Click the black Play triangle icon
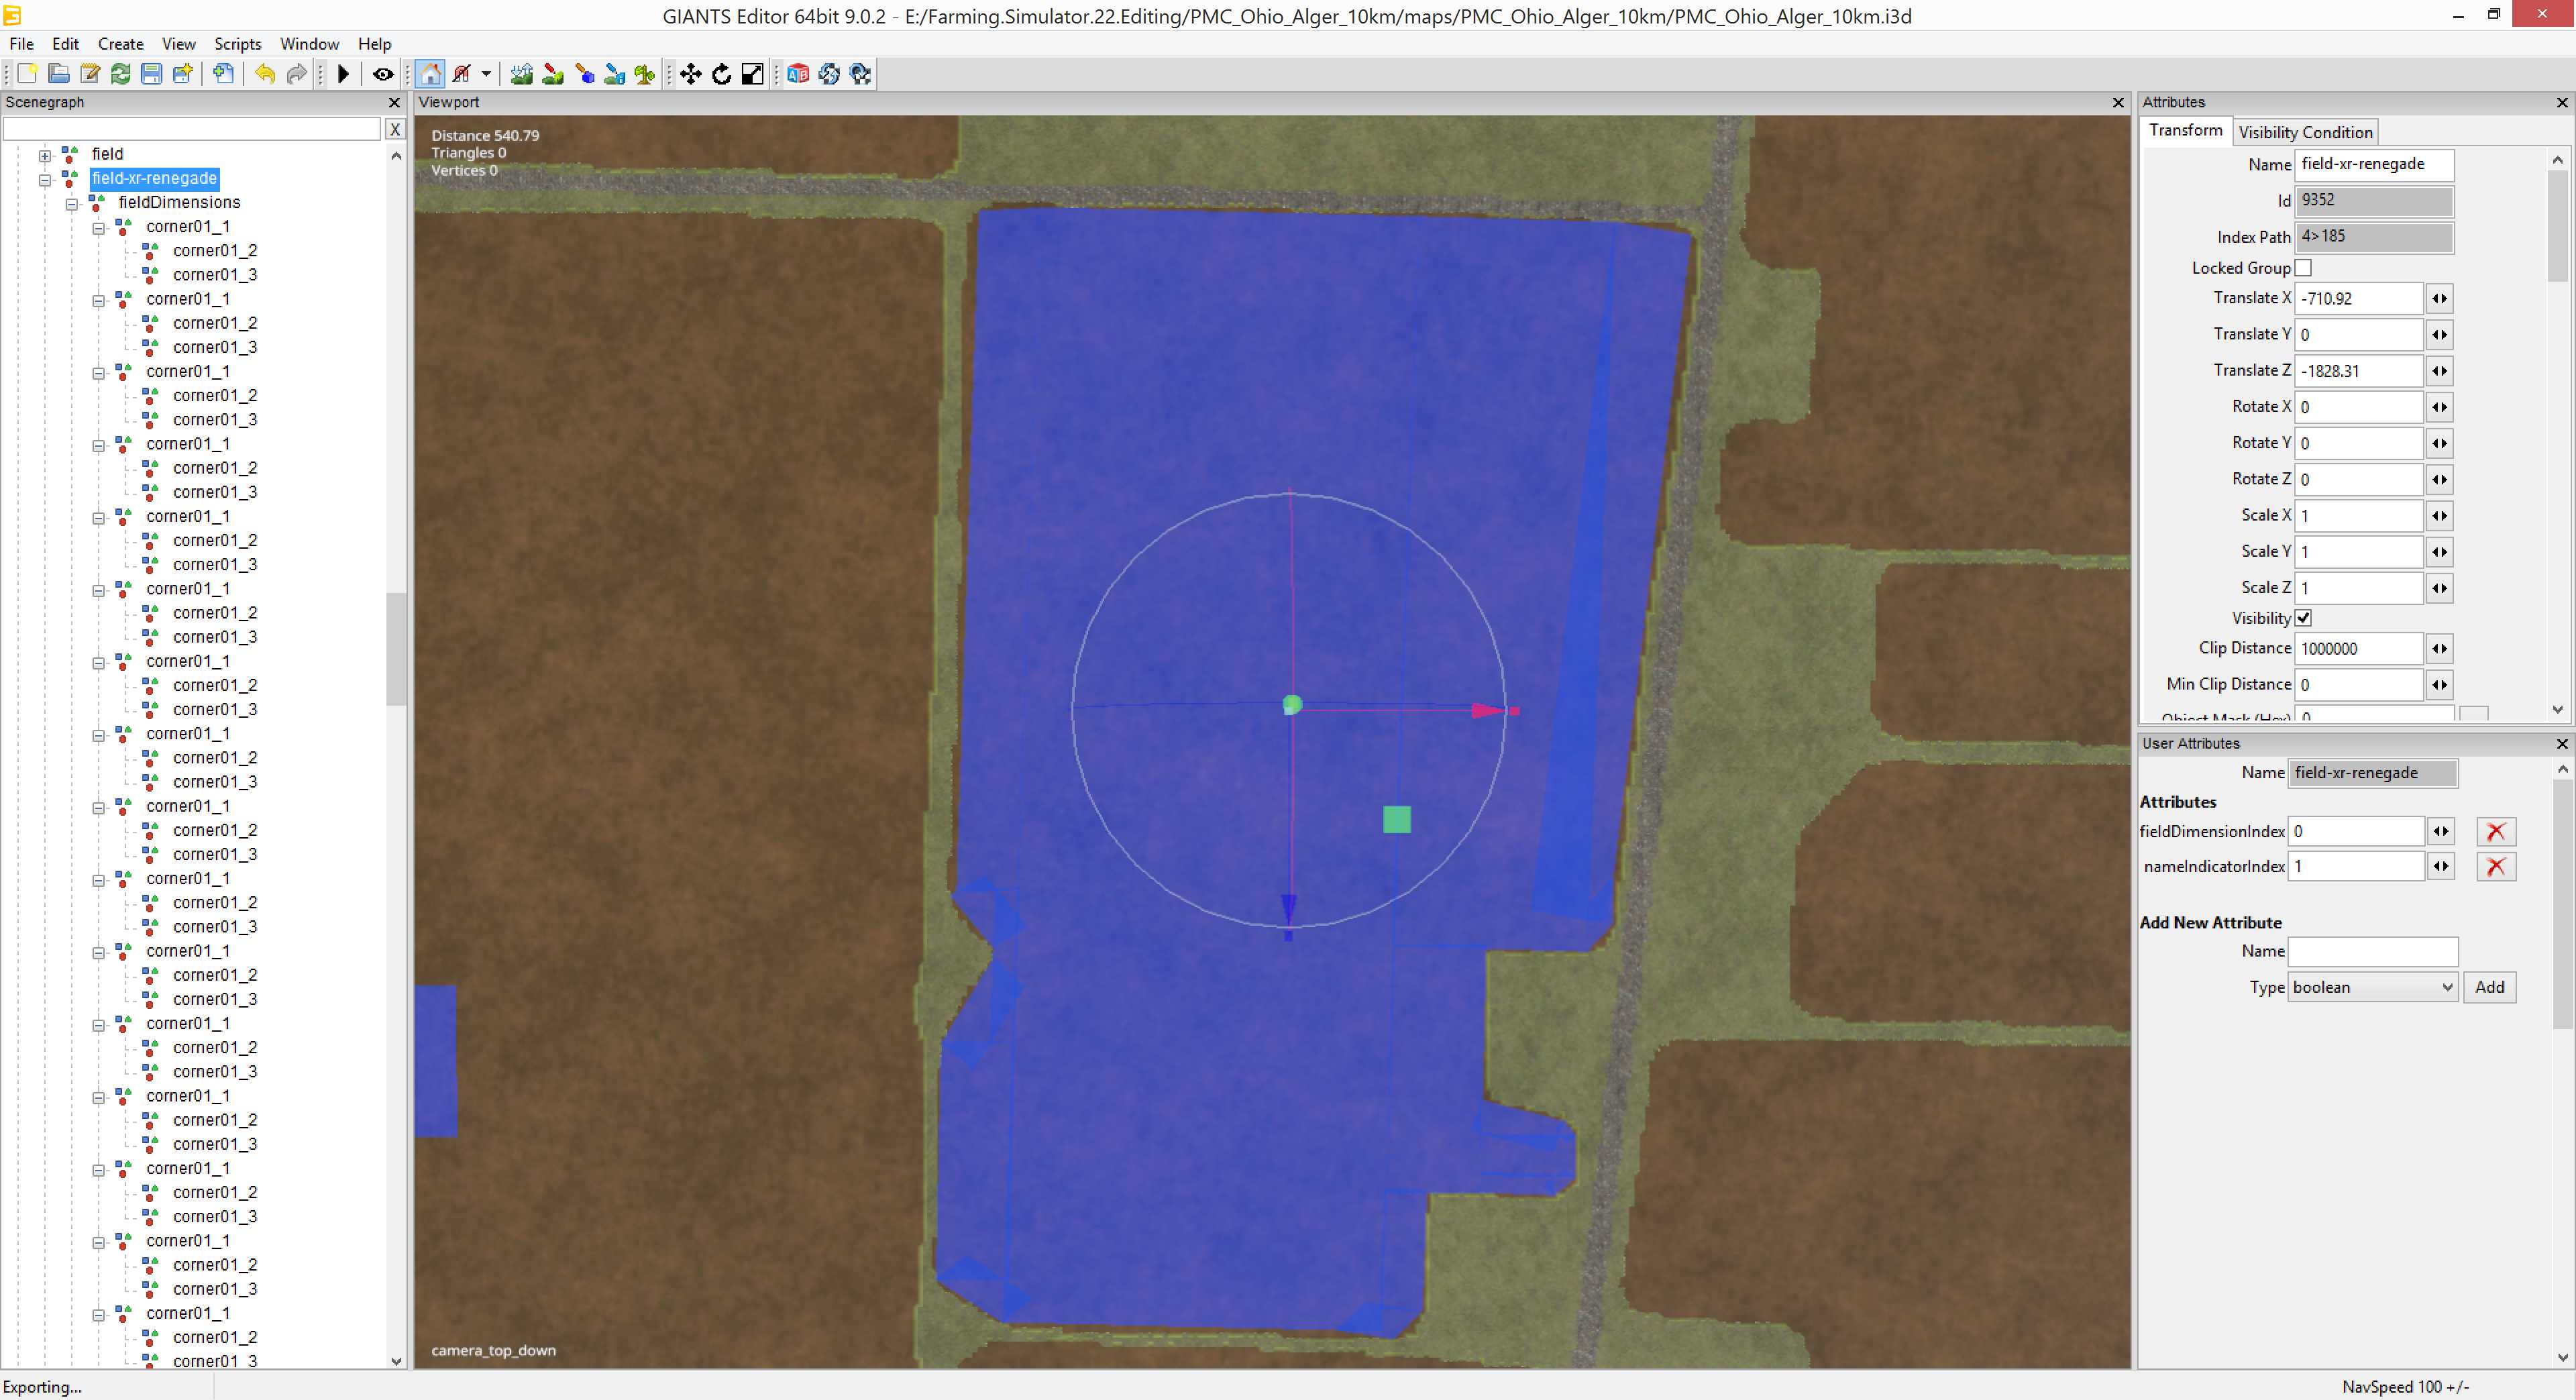Image resolution: width=2576 pixels, height=1400 pixels. coord(343,74)
